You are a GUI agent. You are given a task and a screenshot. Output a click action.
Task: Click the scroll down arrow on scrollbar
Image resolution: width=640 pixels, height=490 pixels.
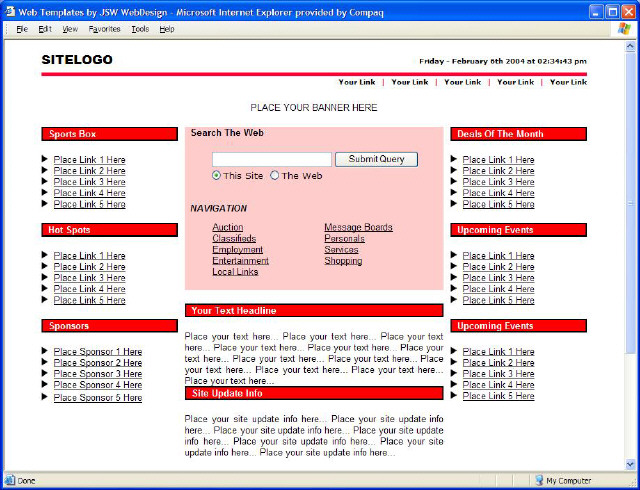coord(630,464)
